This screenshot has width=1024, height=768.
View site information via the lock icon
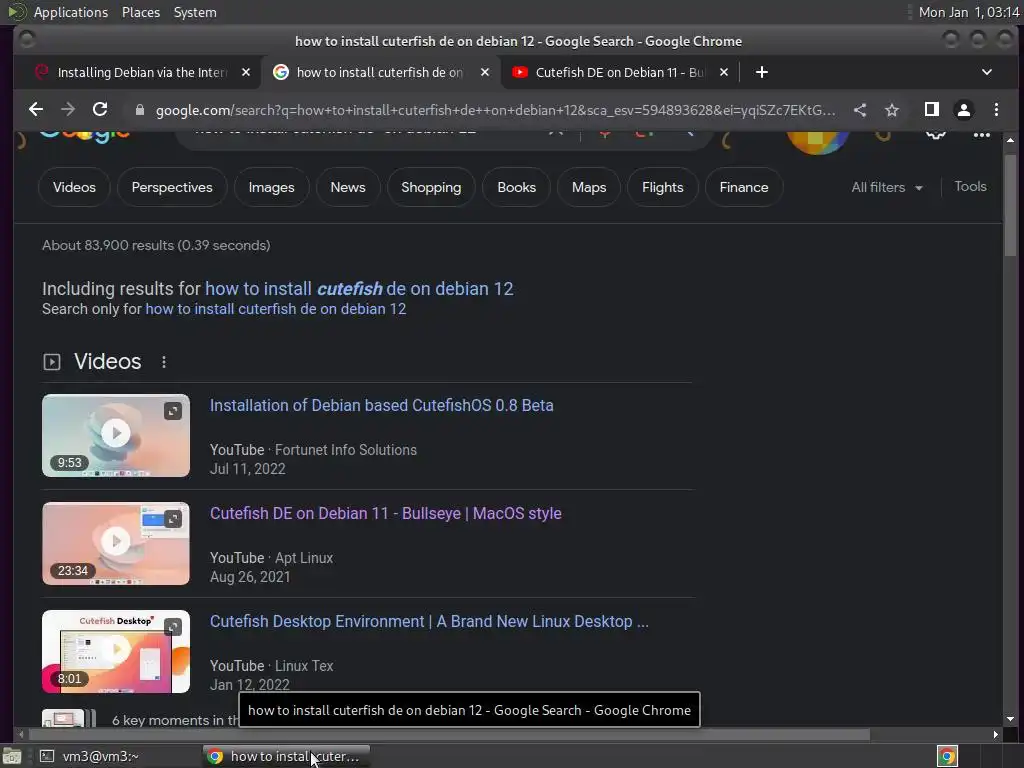point(139,110)
